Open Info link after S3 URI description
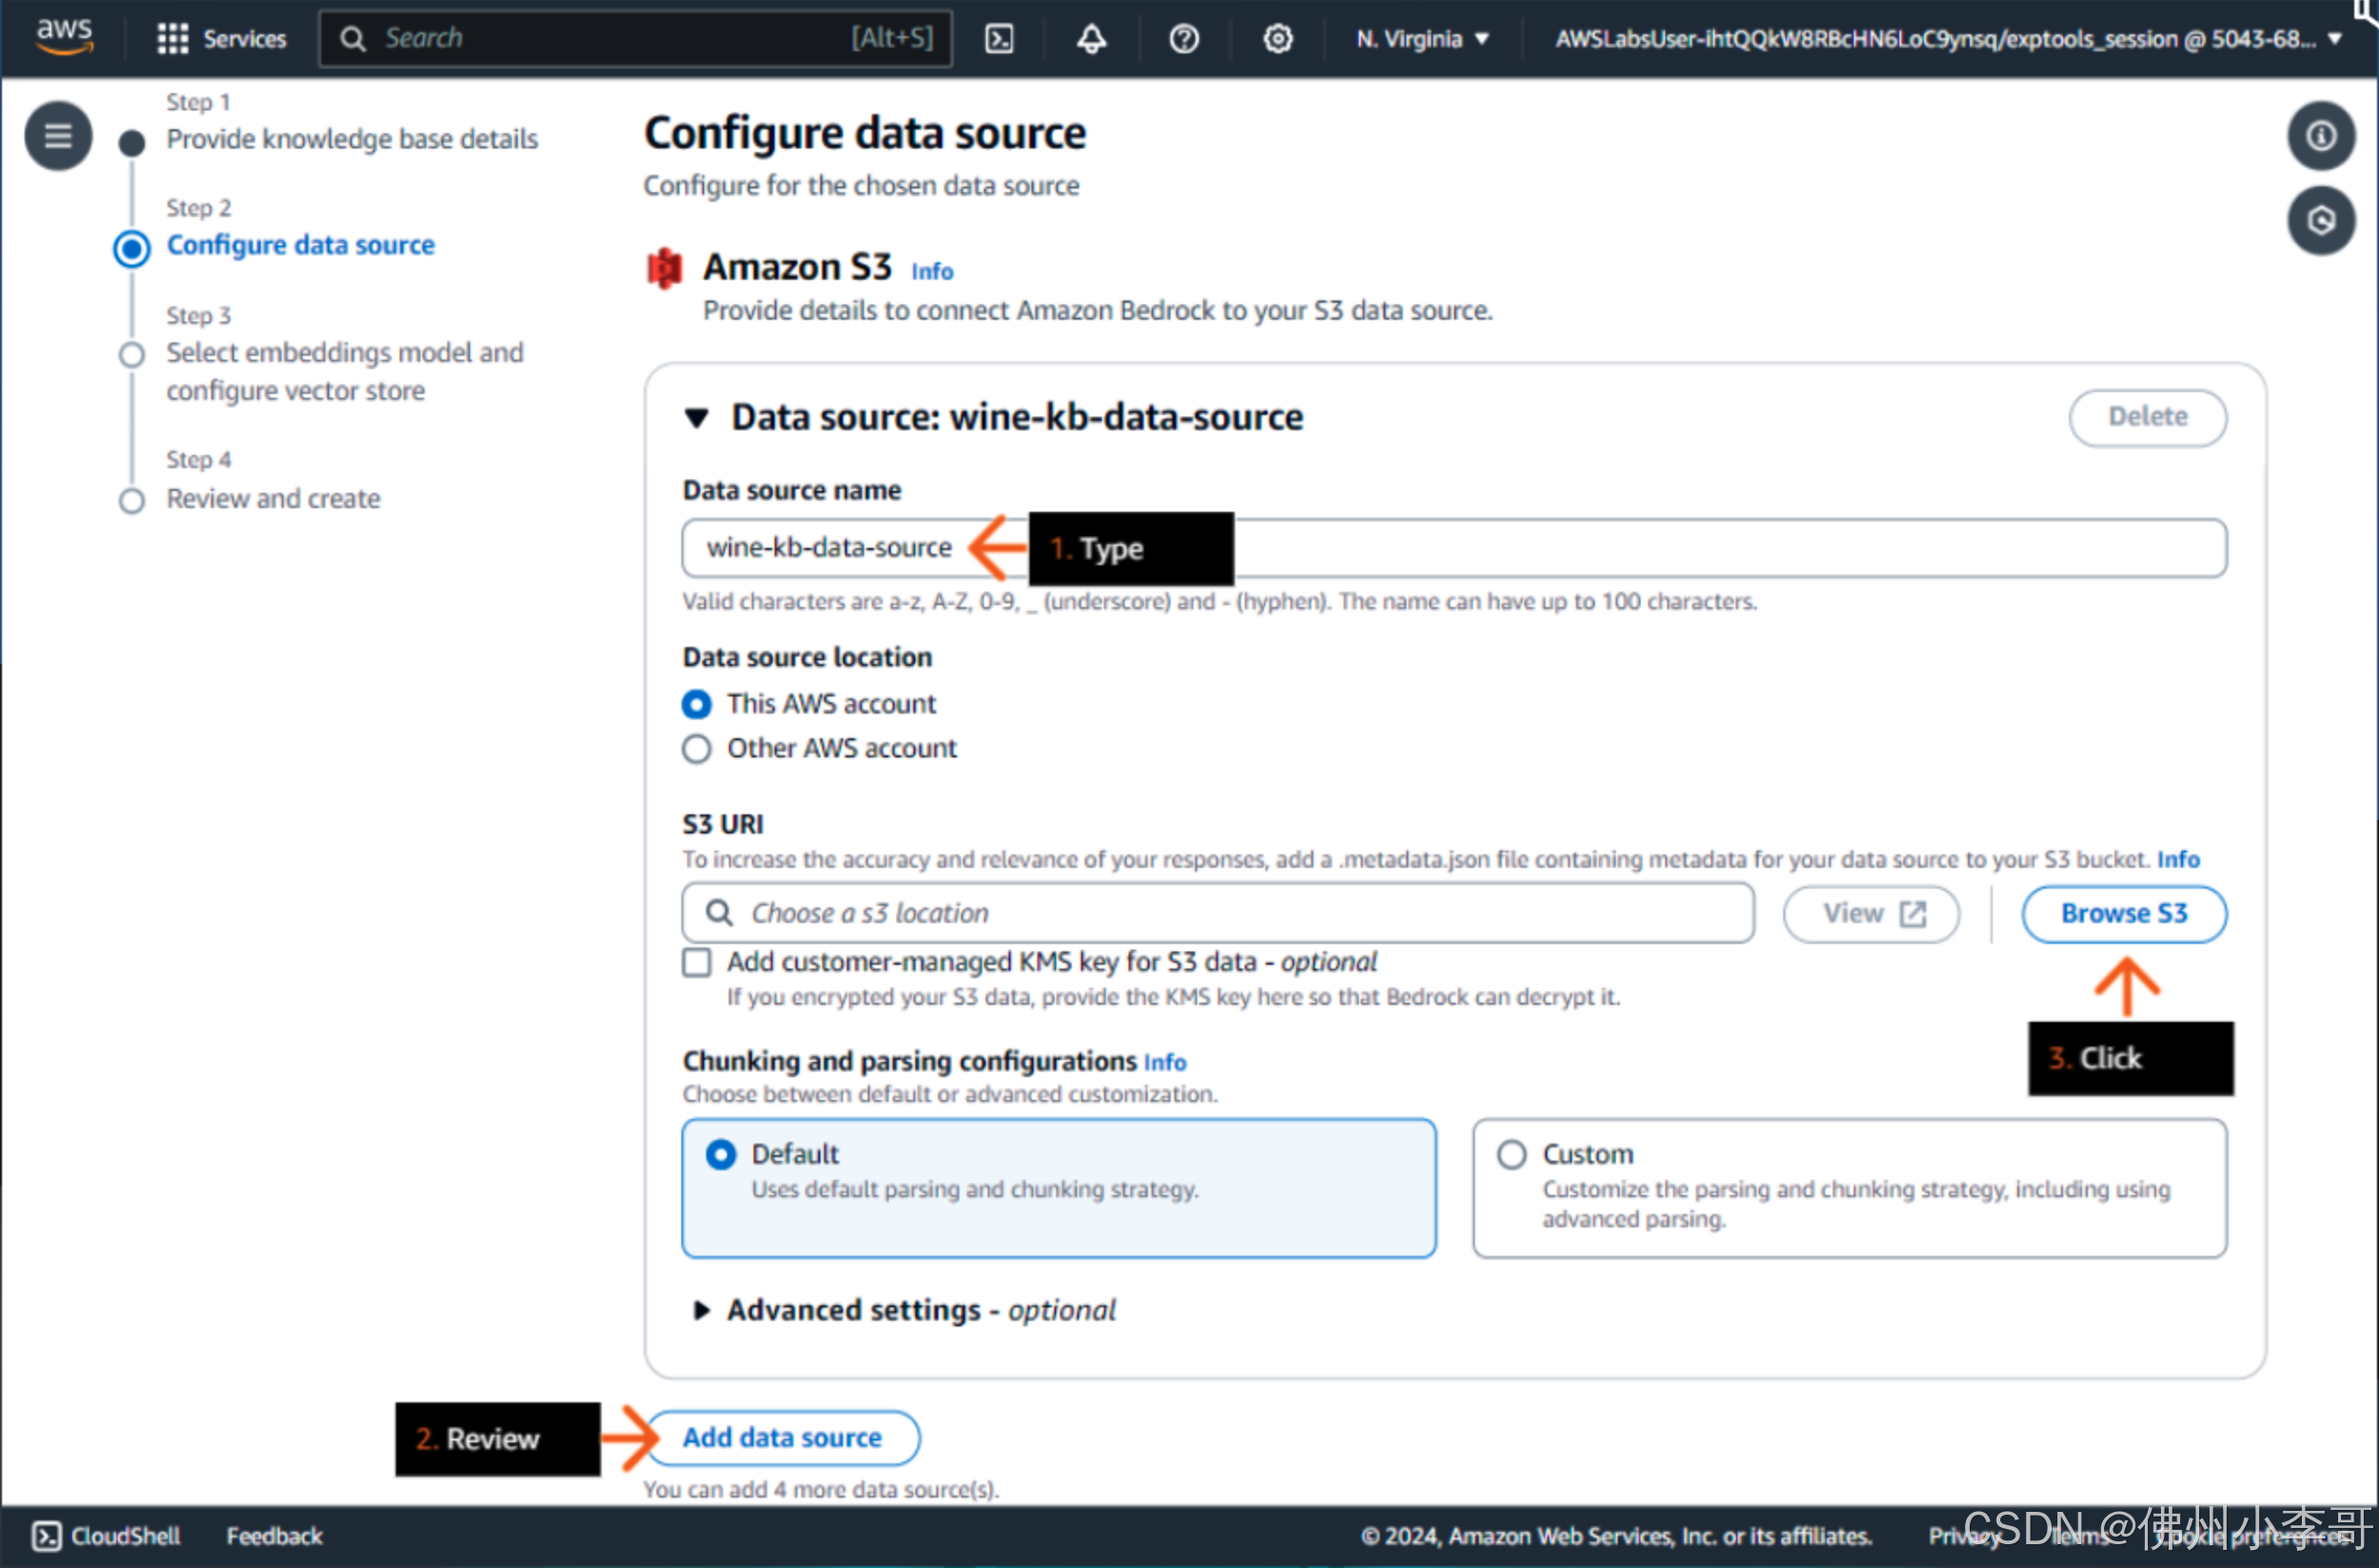This screenshot has width=2379, height=1568. coord(2178,859)
